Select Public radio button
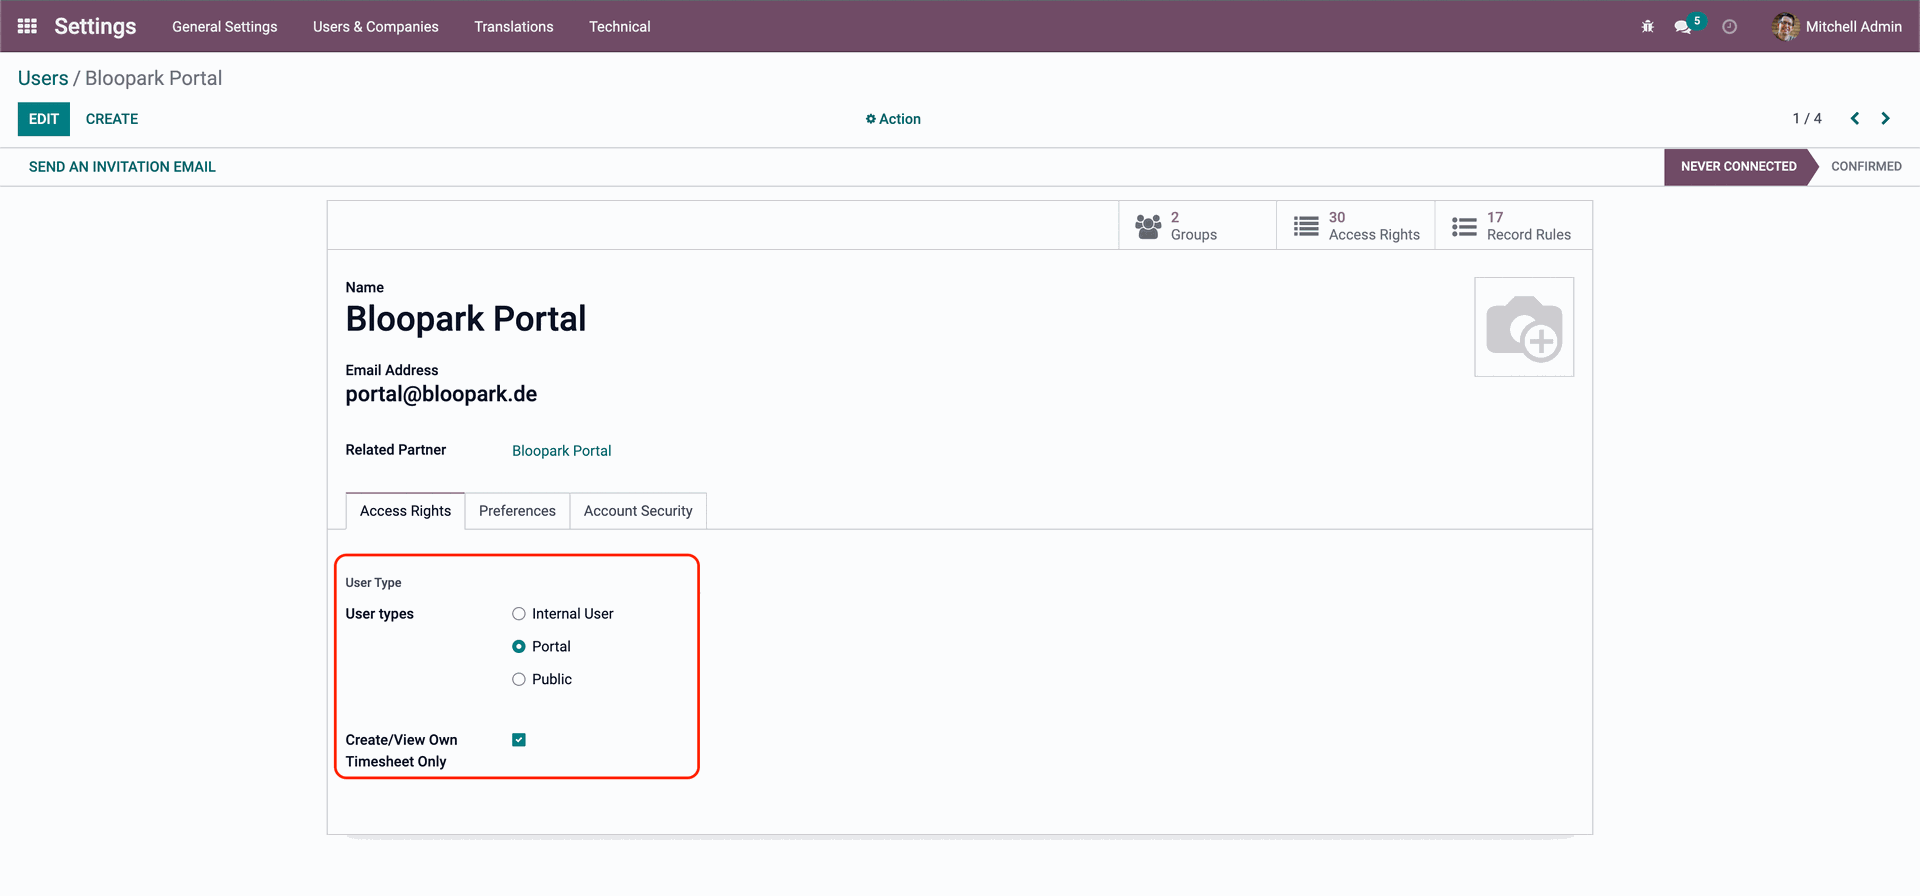Image resolution: width=1920 pixels, height=896 pixels. click(x=519, y=680)
